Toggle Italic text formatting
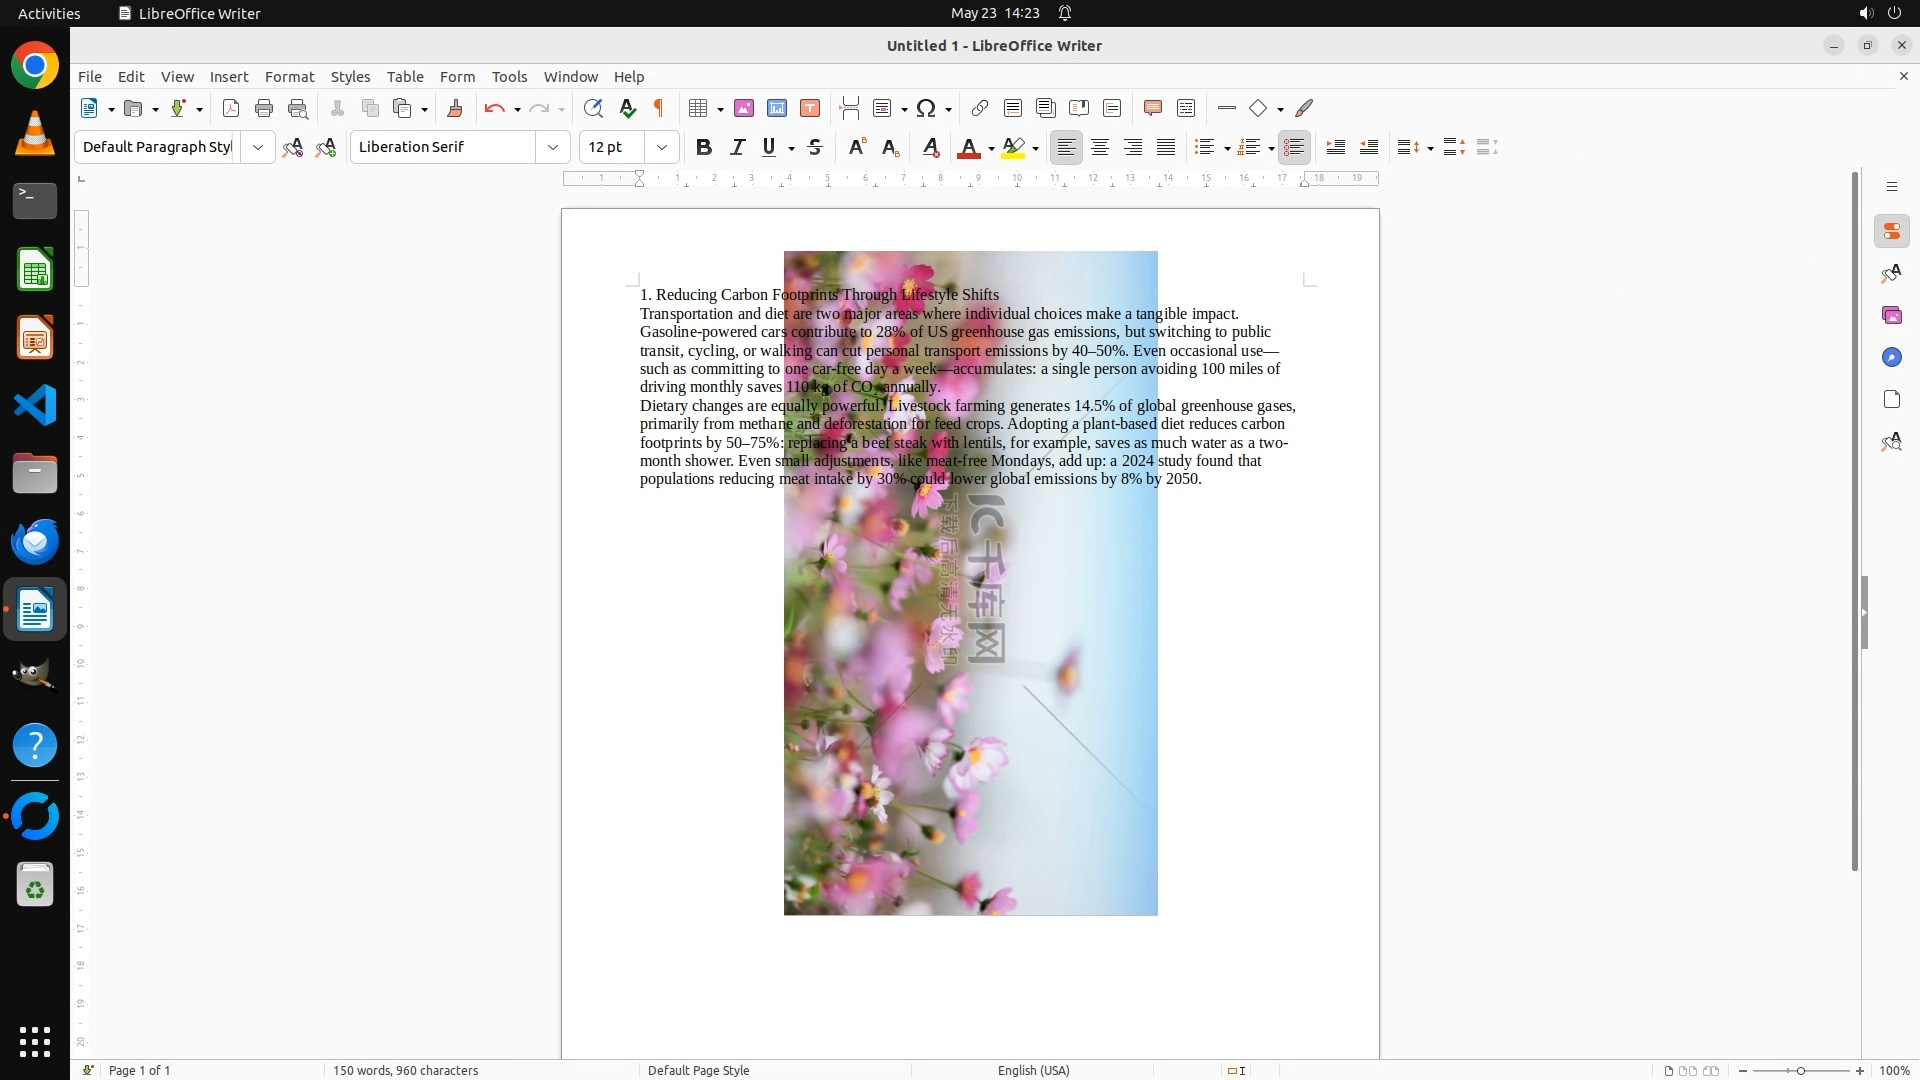Viewport: 1920px width, 1080px height. tap(737, 147)
